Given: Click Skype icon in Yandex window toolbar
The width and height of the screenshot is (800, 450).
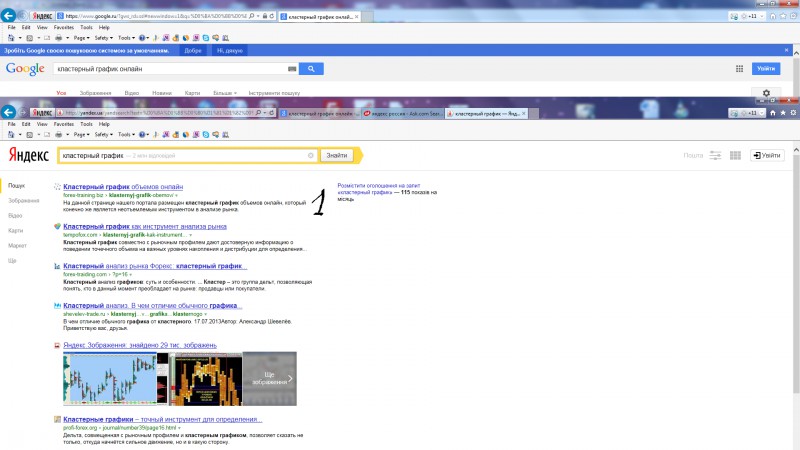Looking at the screenshot, I should [x=206, y=135].
